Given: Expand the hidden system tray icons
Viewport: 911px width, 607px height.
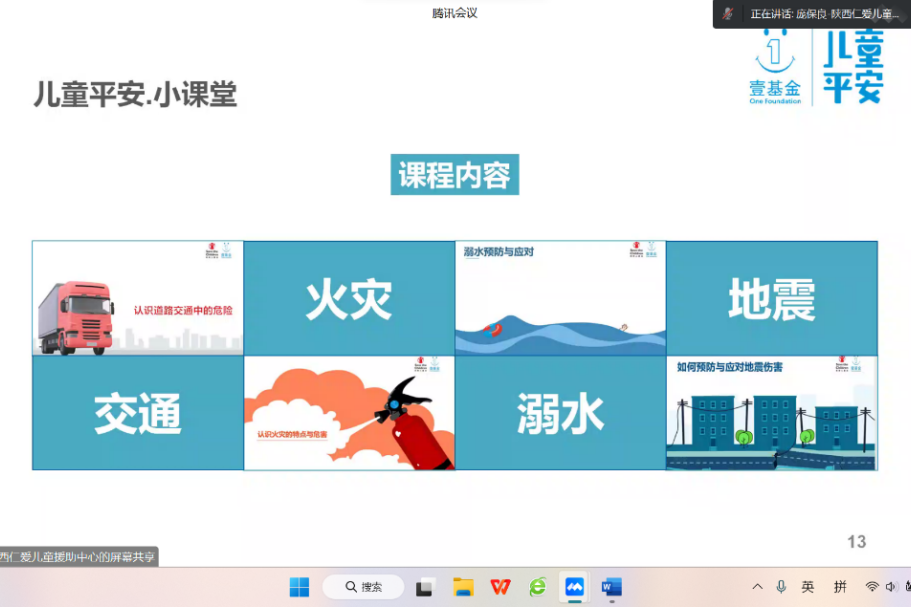Looking at the screenshot, I should tap(757, 587).
